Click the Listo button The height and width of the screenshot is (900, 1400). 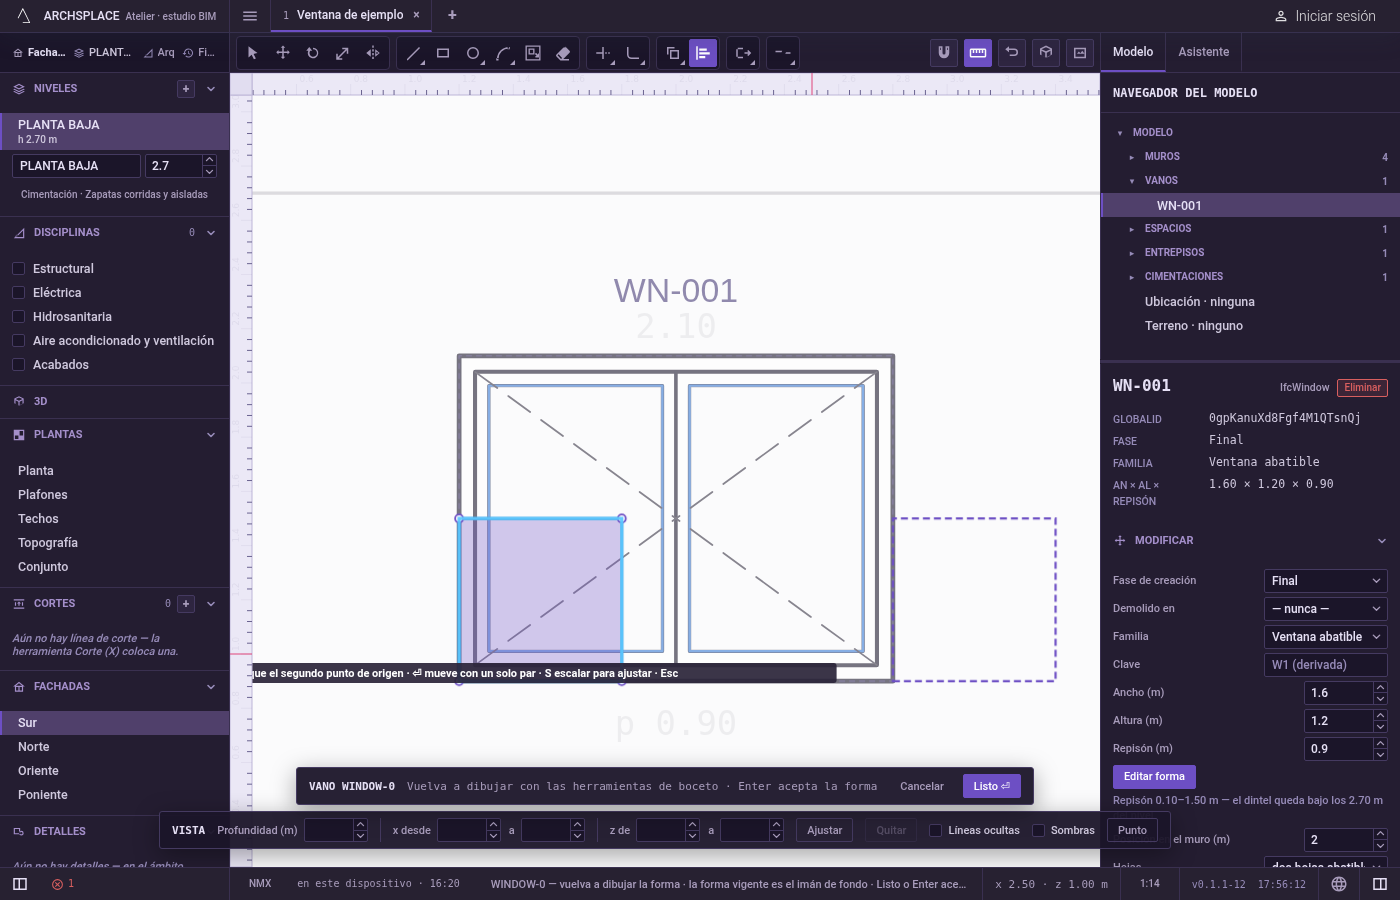click(992, 787)
